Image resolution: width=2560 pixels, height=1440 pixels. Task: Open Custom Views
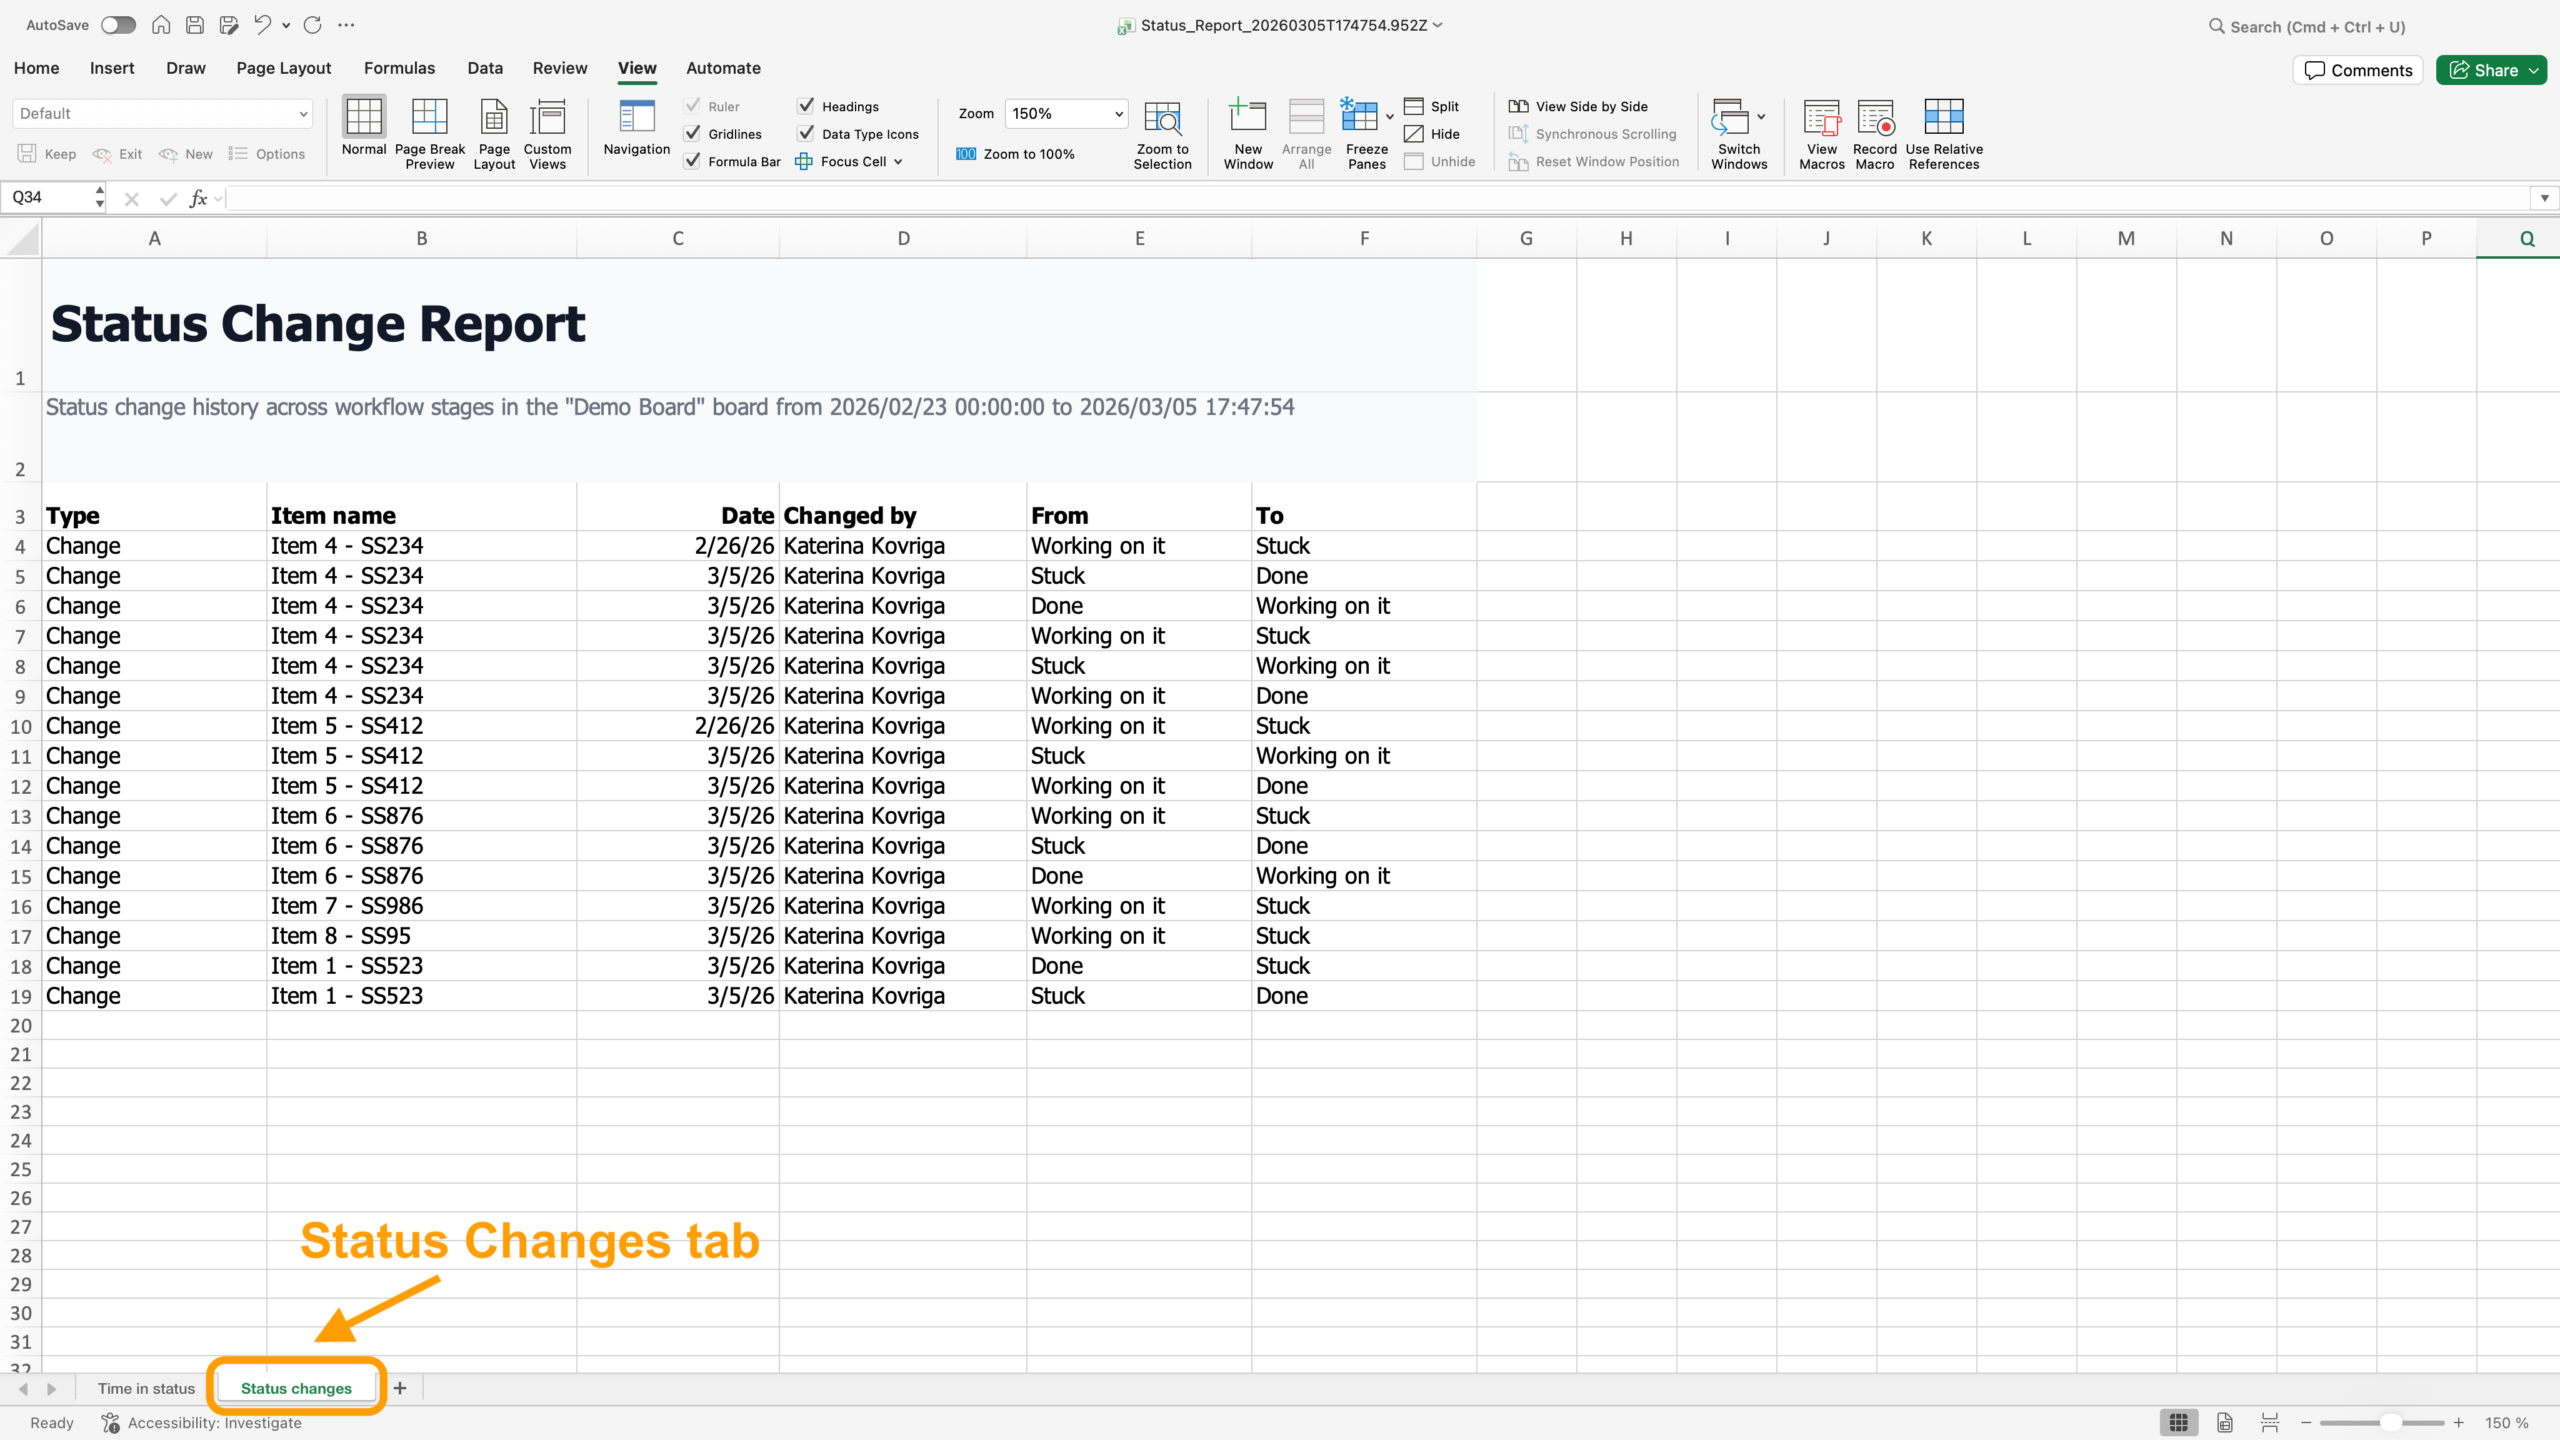[546, 133]
